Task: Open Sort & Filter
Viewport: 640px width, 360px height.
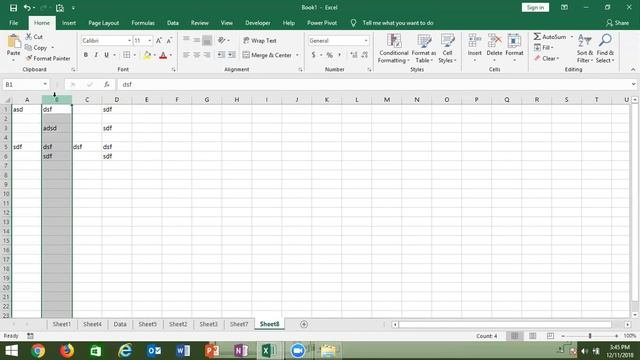Action: pos(585,49)
